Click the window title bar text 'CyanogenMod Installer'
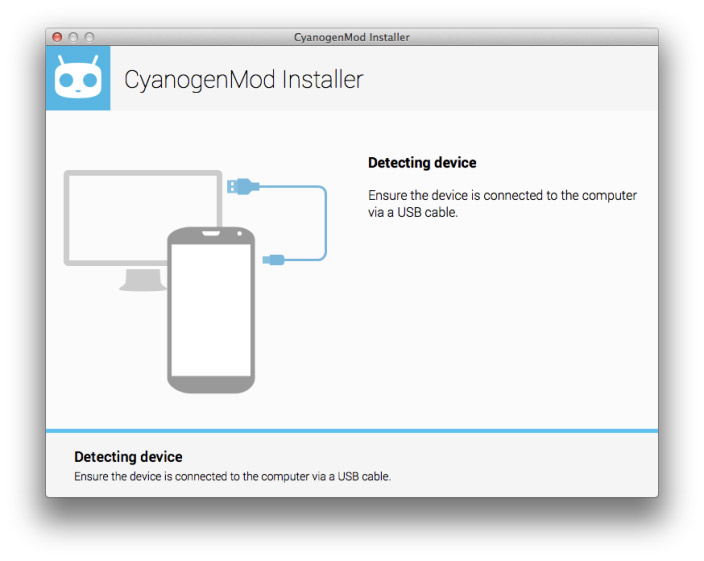 coord(352,37)
